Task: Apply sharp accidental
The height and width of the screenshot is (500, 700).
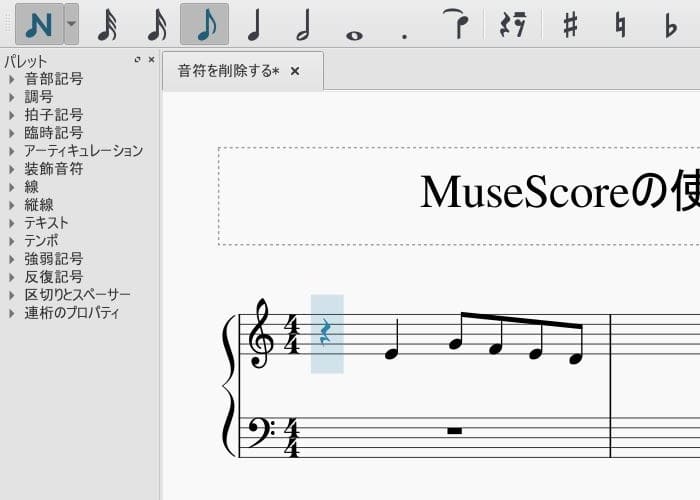Action: 570,24
